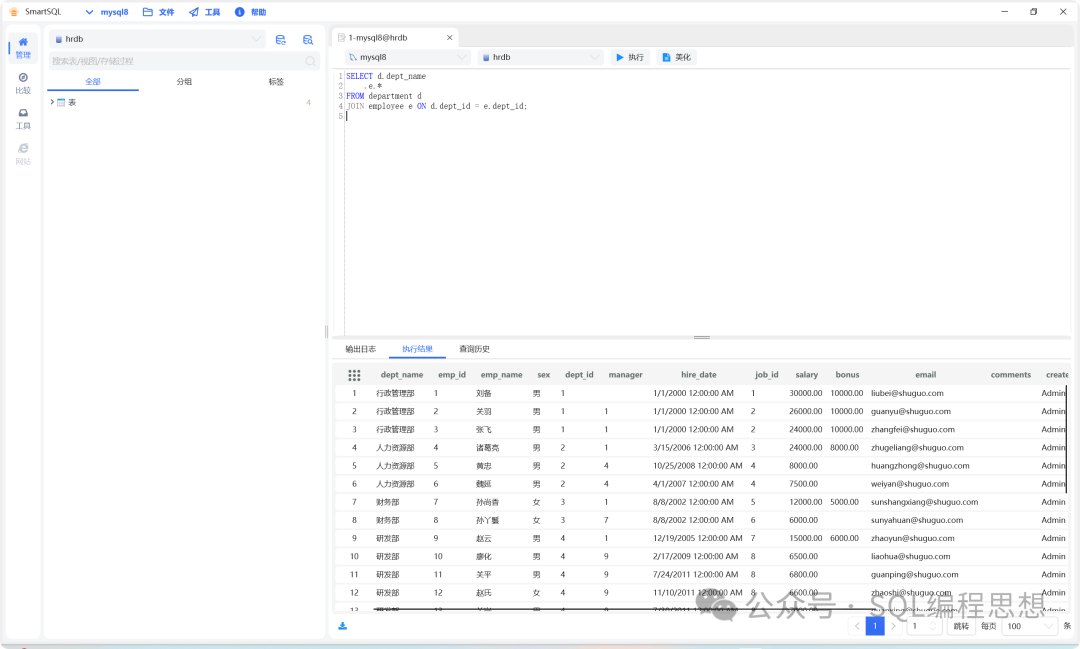Click the table search input field

coord(175,61)
